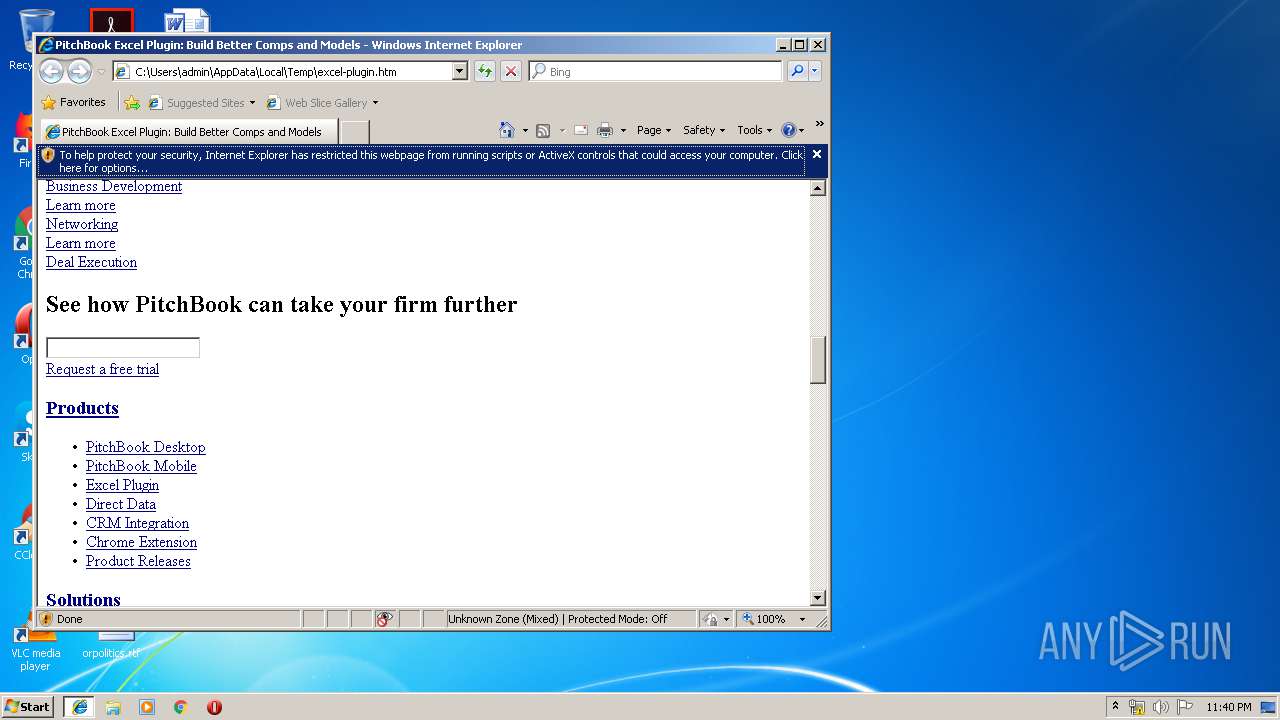Screen dimensions: 1280x720
Task: Show hidden tray icons arrow
Action: point(1115,707)
